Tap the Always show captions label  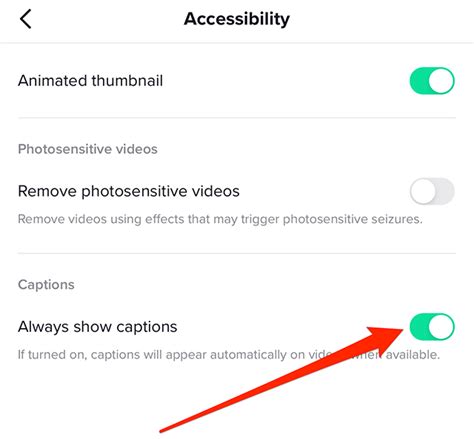(x=97, y=327)
